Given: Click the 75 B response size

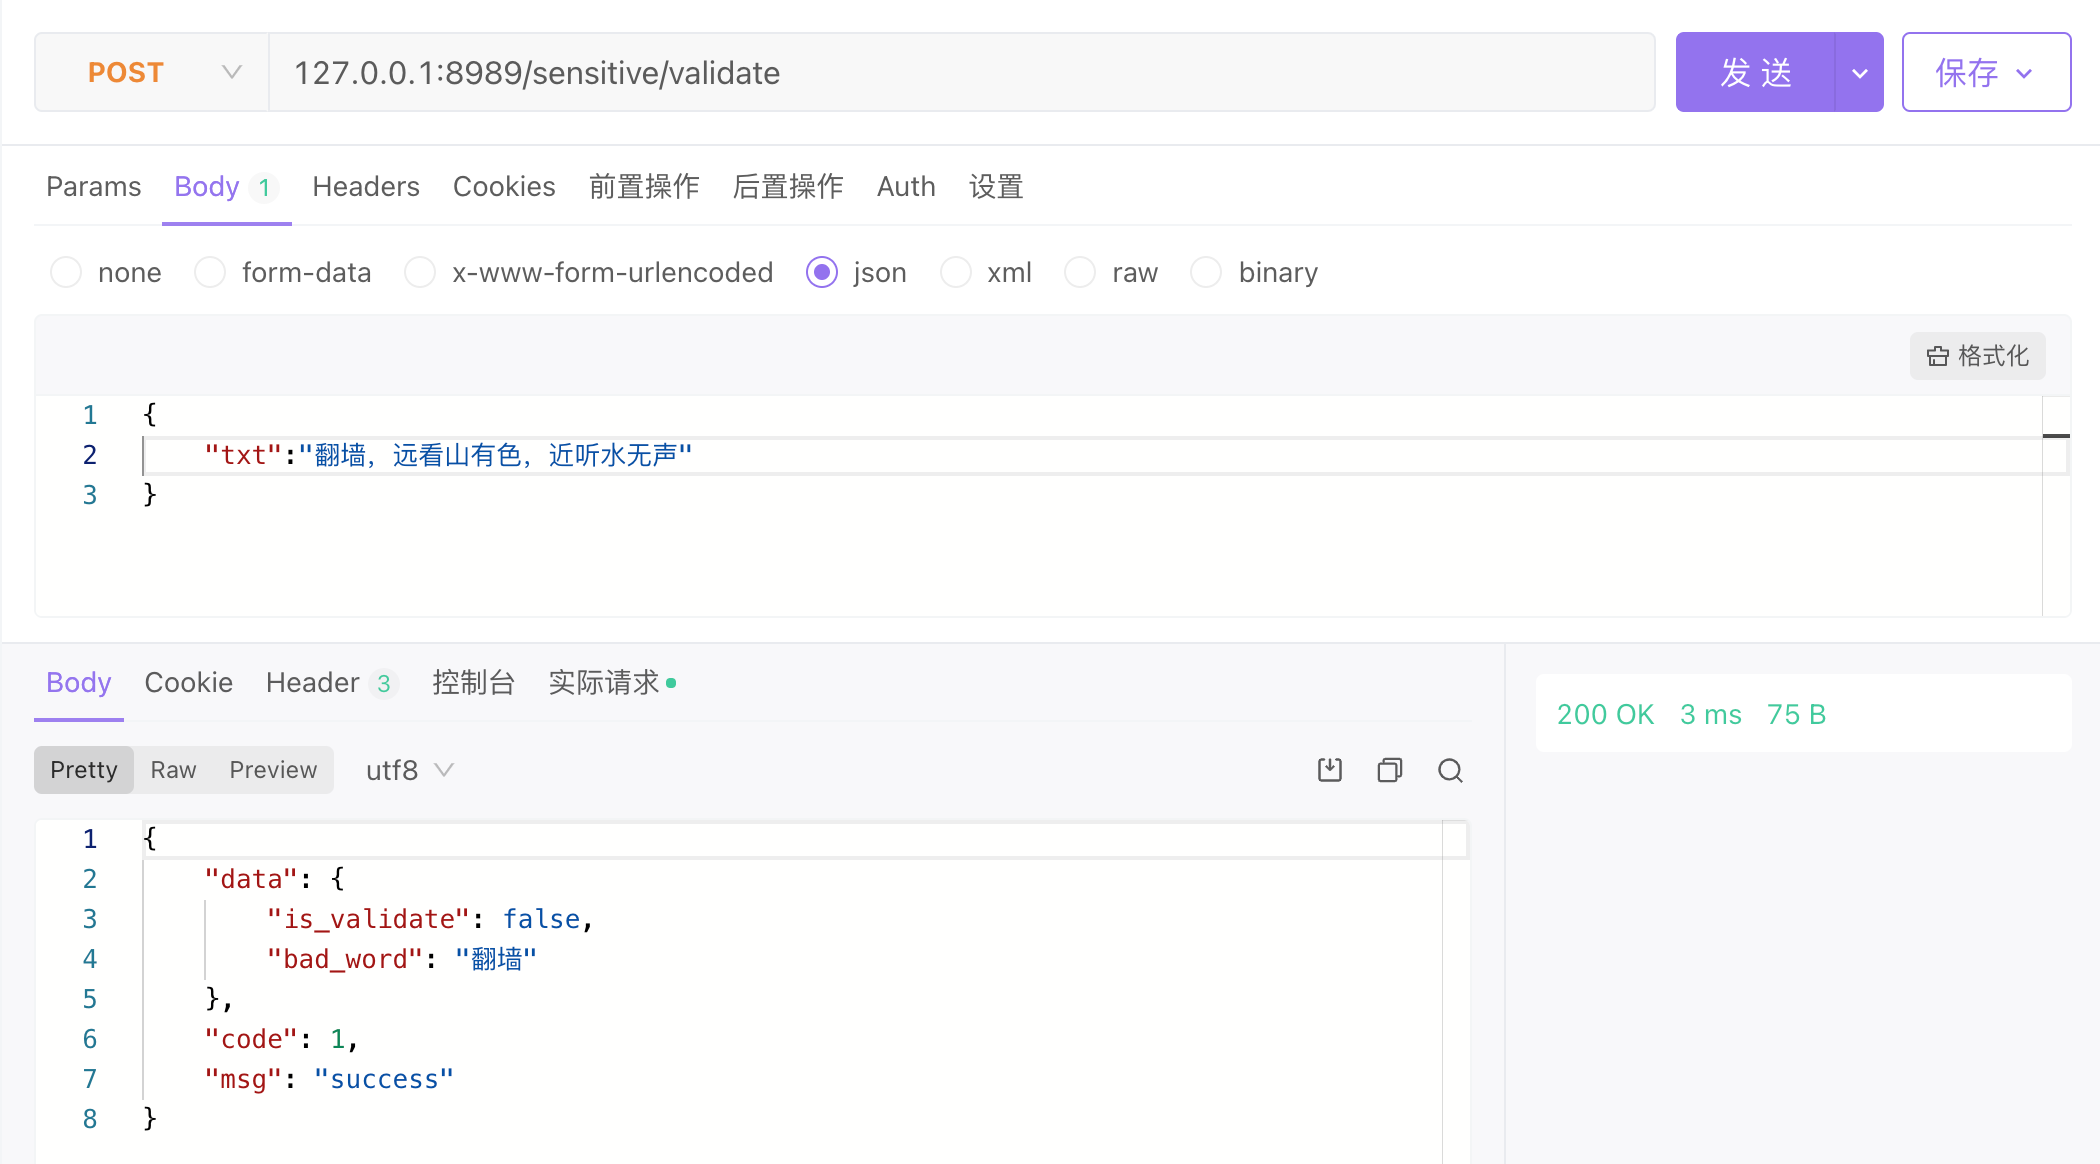Looking at the screenshot, I should (1796, 714).
